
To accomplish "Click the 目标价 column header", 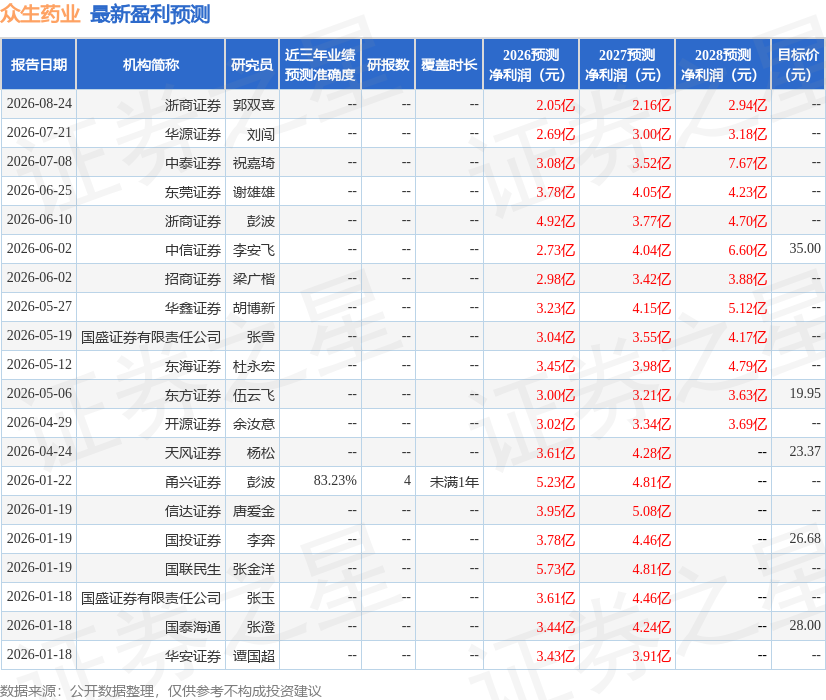I will 798,64.
